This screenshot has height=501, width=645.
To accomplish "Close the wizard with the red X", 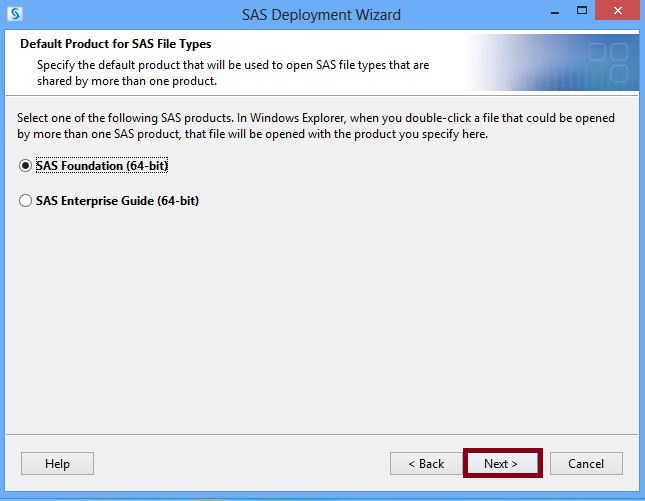I will (617, 11).
